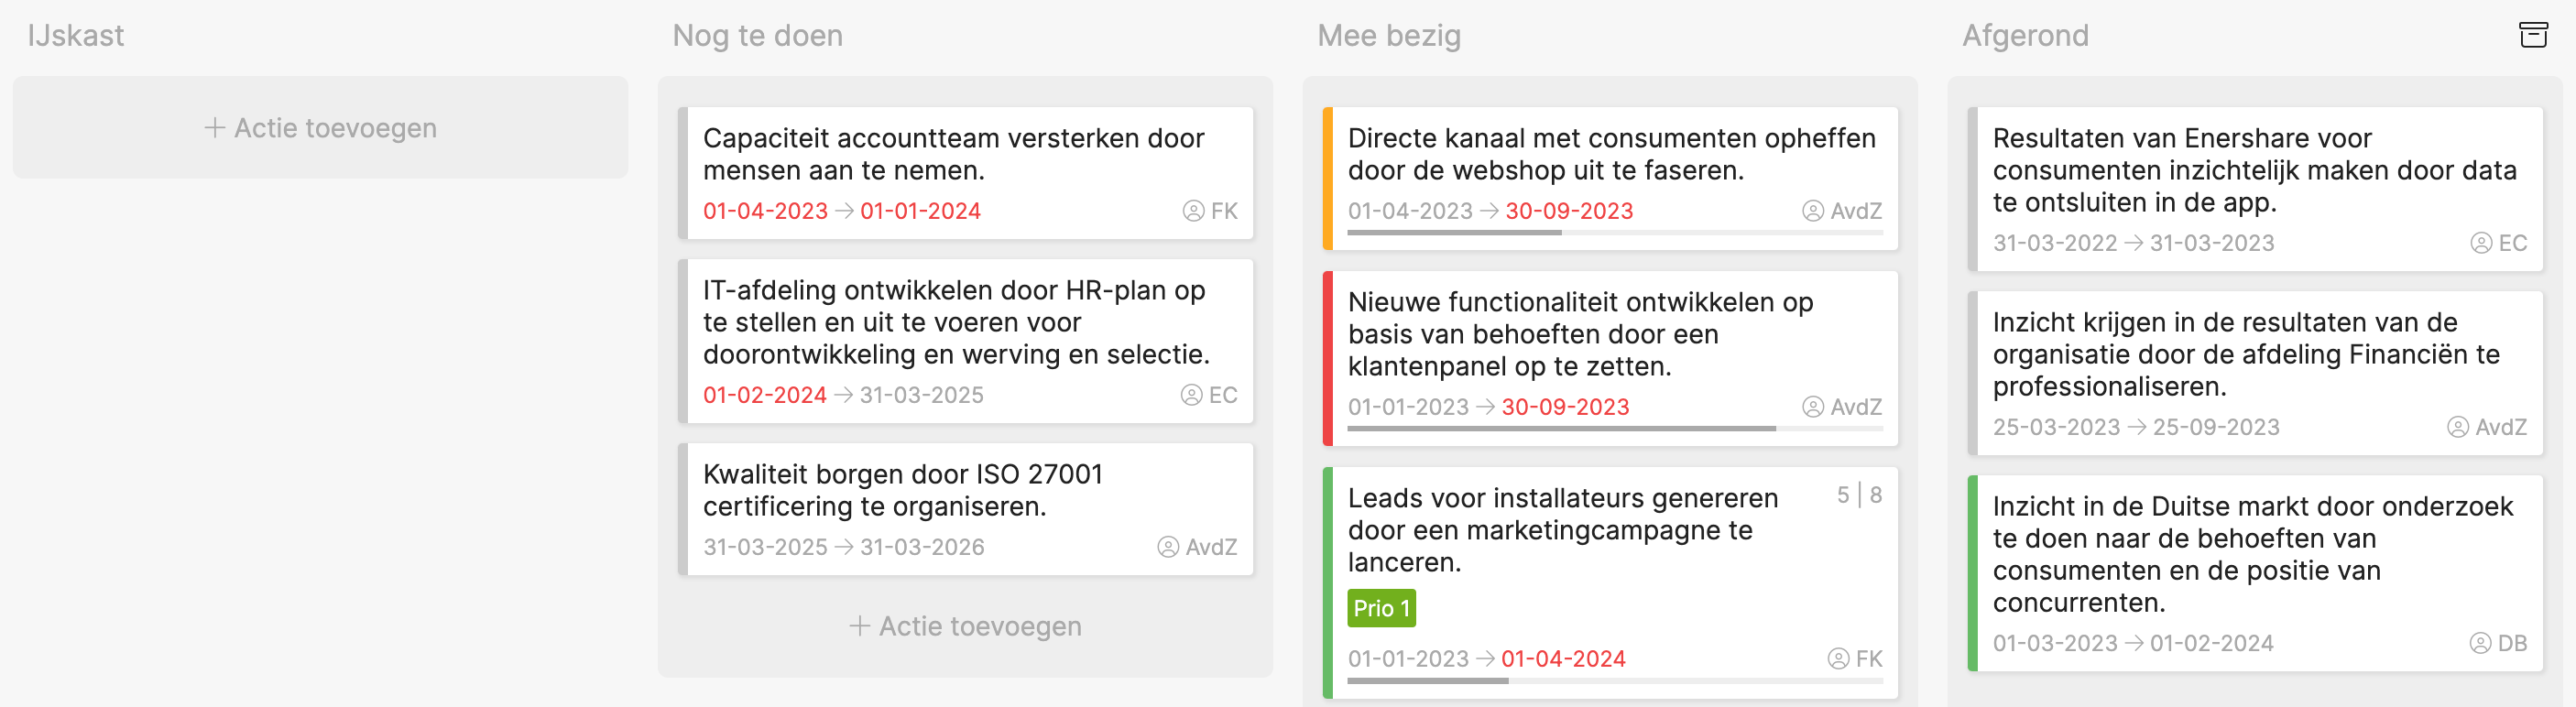Click the 5 | 8 counter on Leads card
This screenshot has width=2576, height=707.
tap(1859, 495)
